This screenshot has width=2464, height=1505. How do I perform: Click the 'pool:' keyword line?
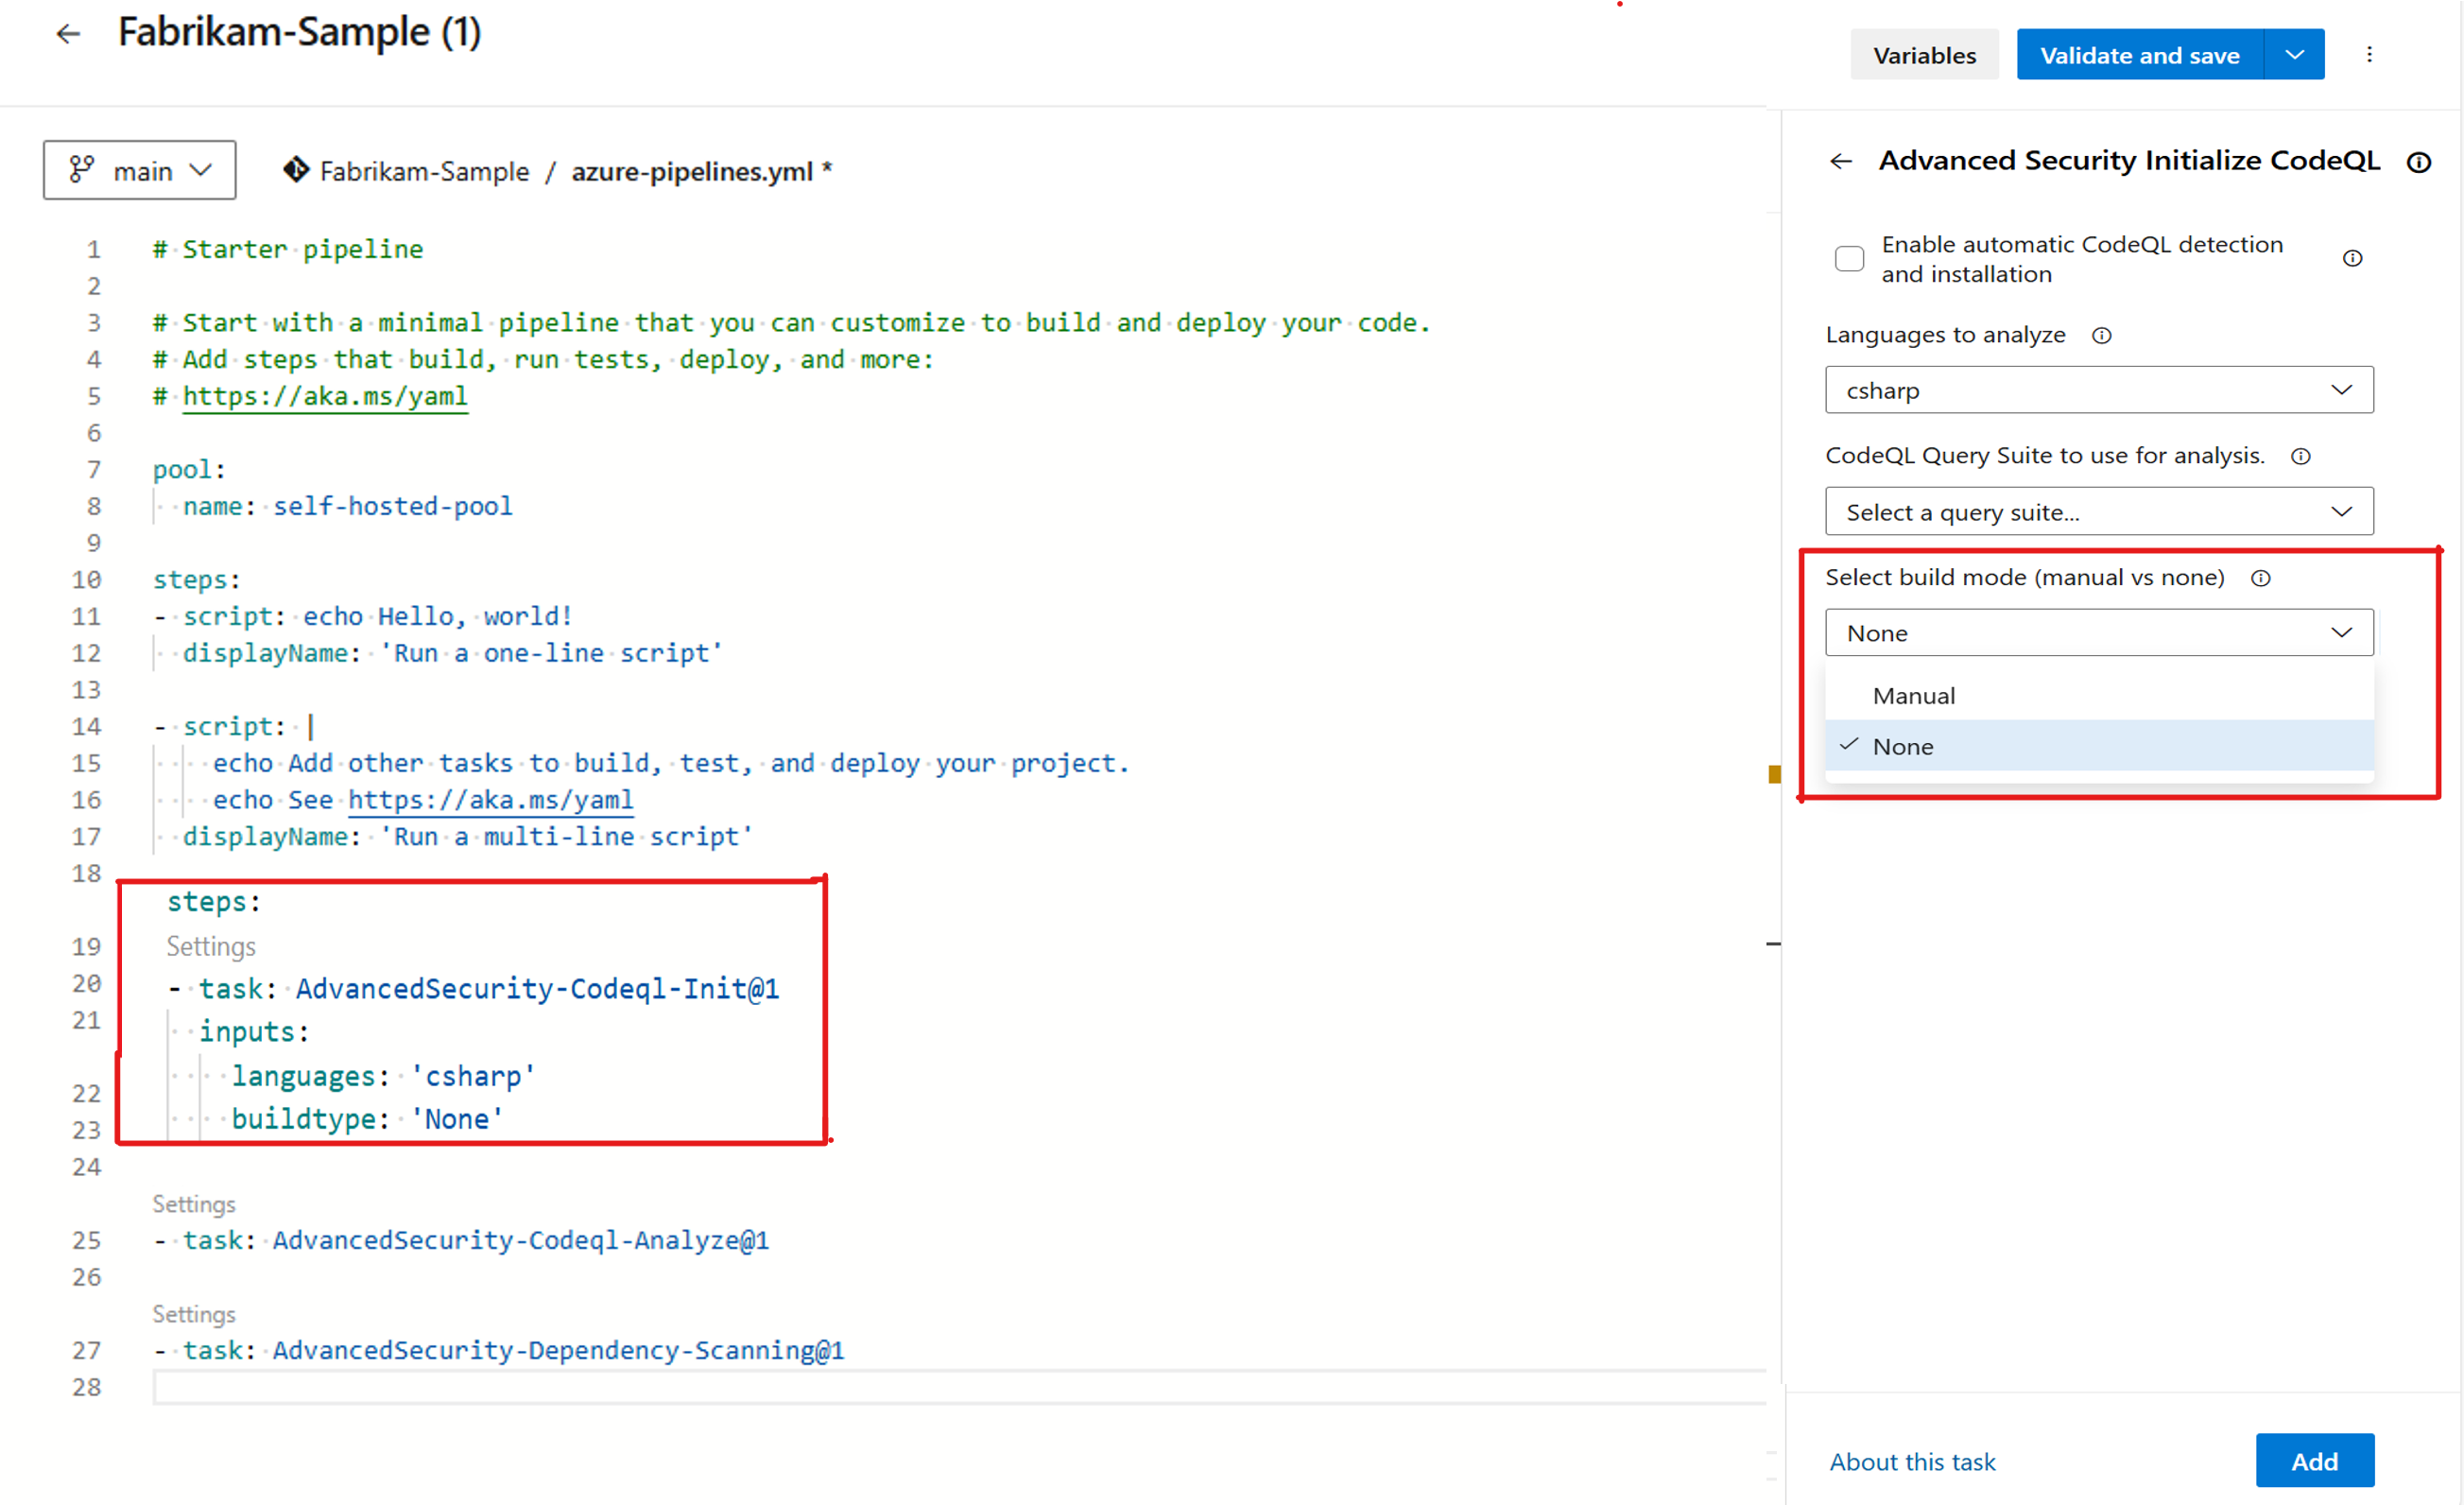[x=189, y=470]
